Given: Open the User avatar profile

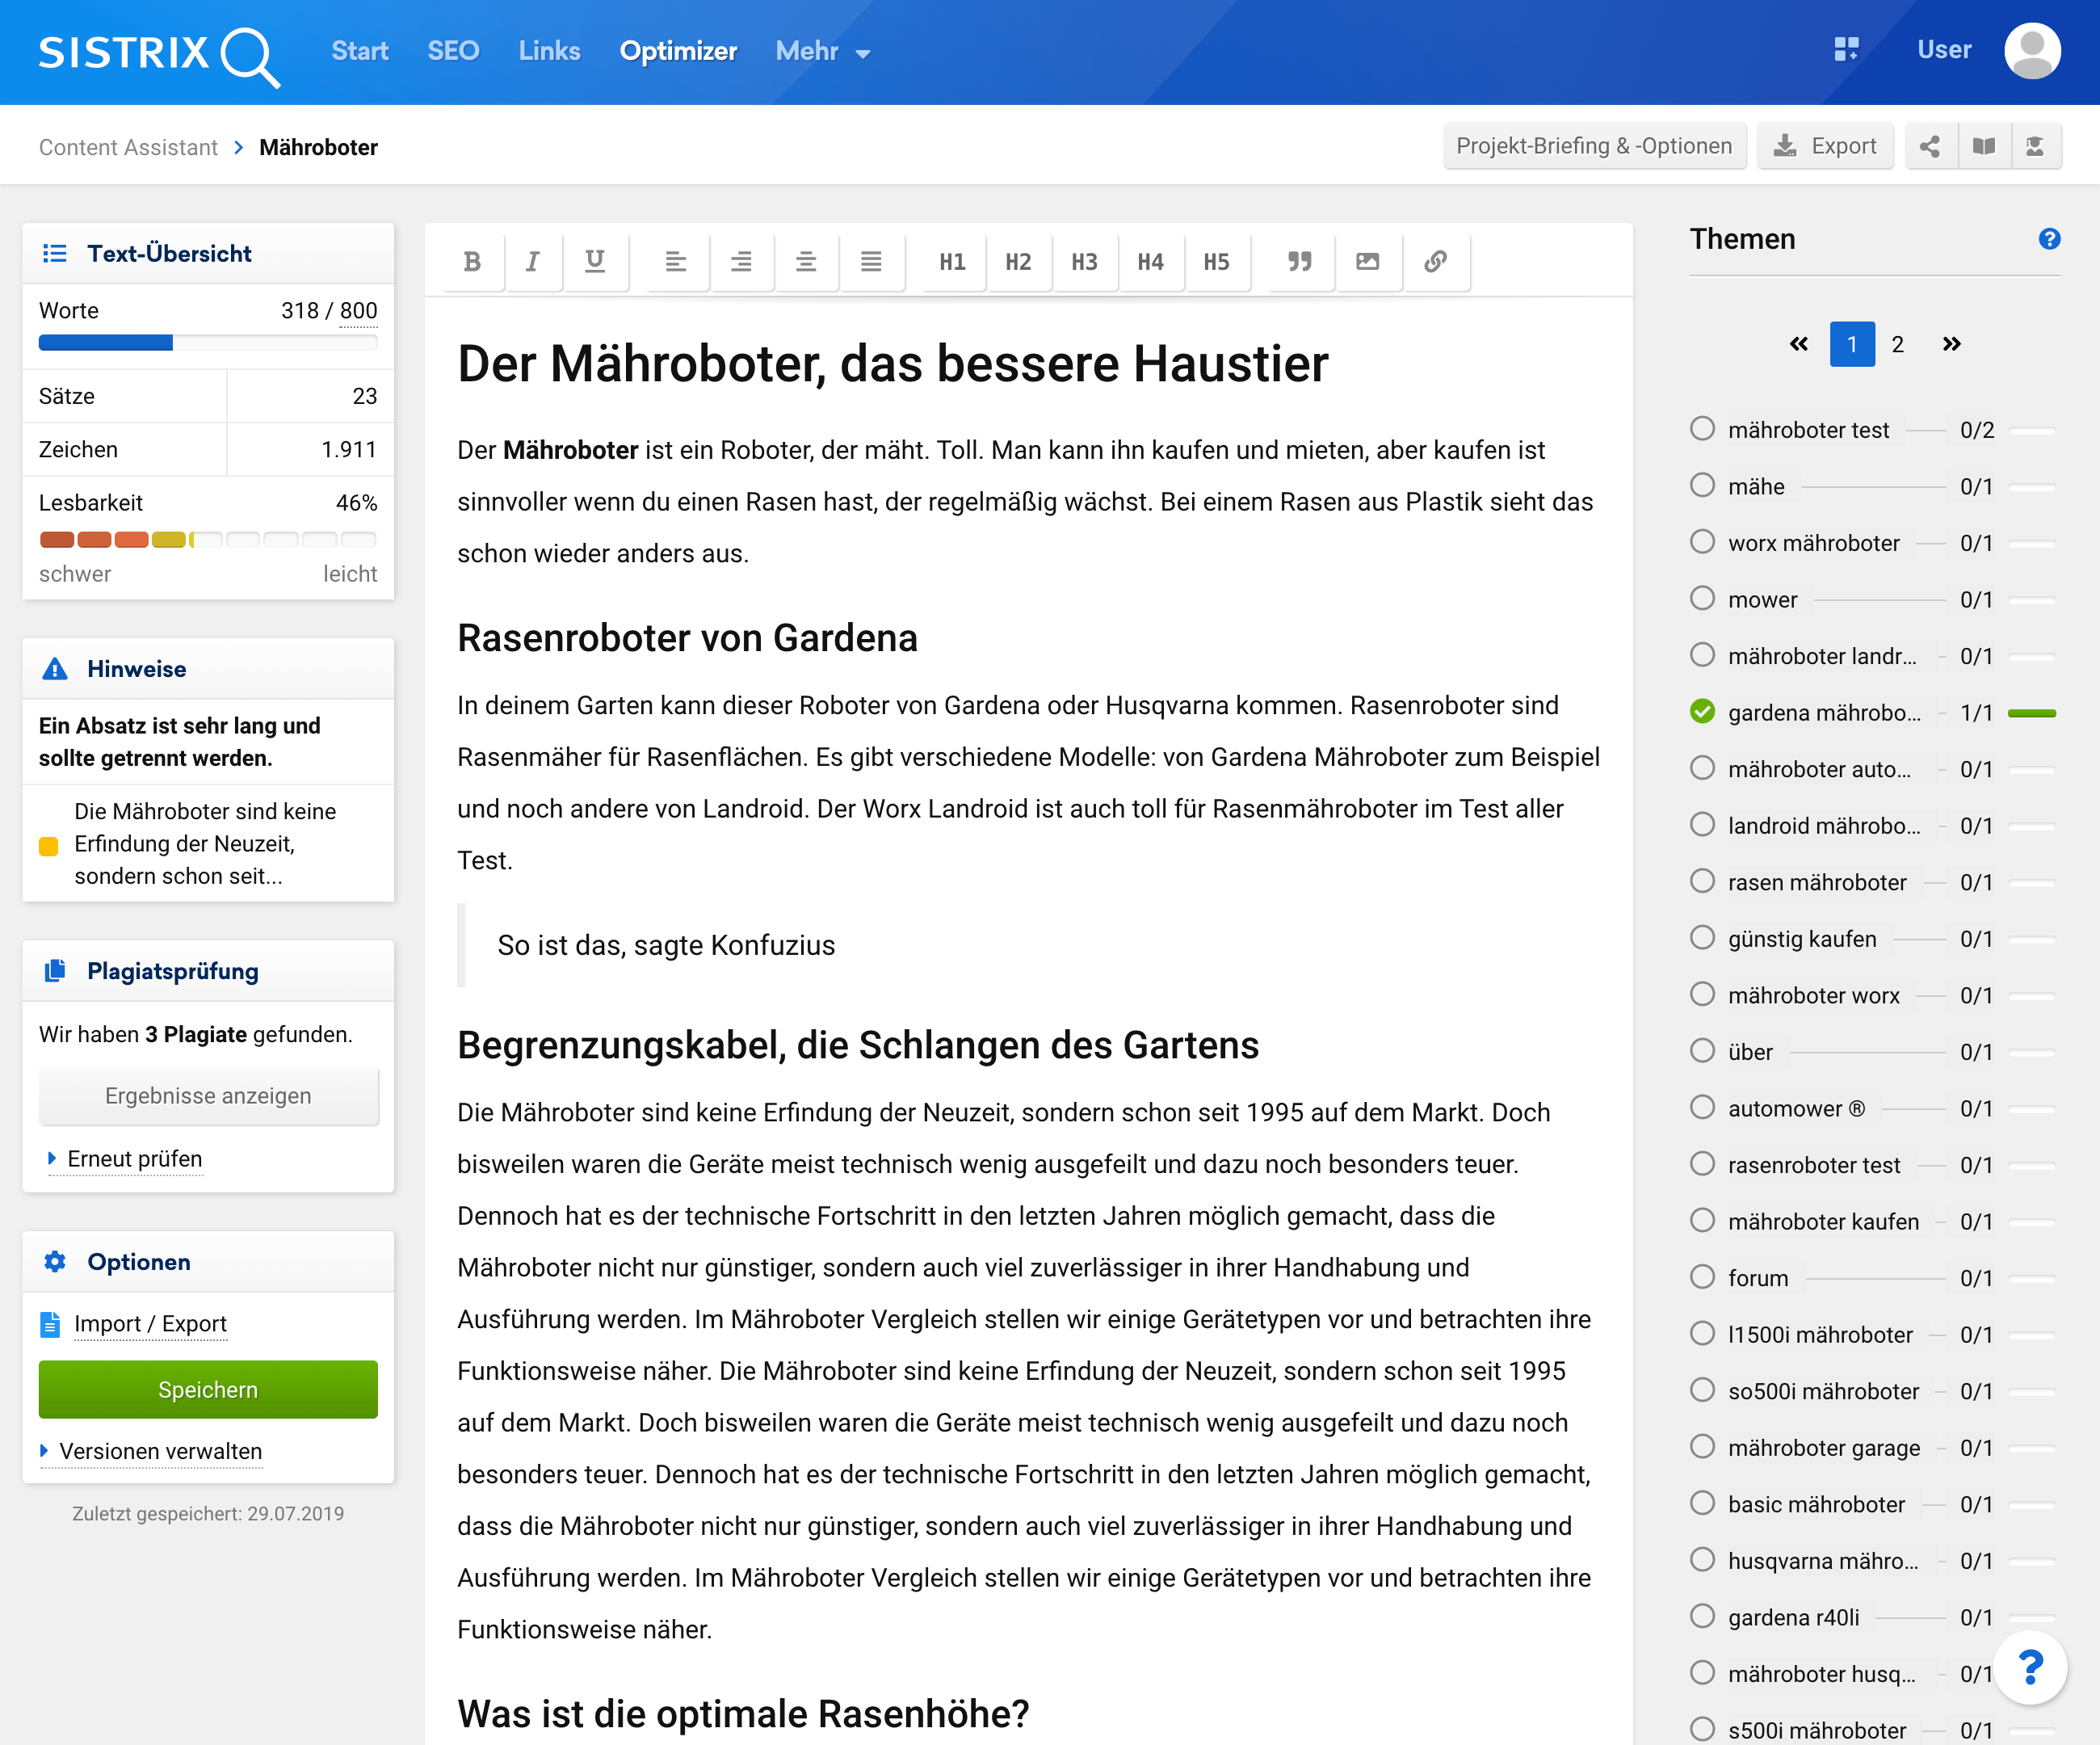Looking at the screenshot, I should [2031, 51].
